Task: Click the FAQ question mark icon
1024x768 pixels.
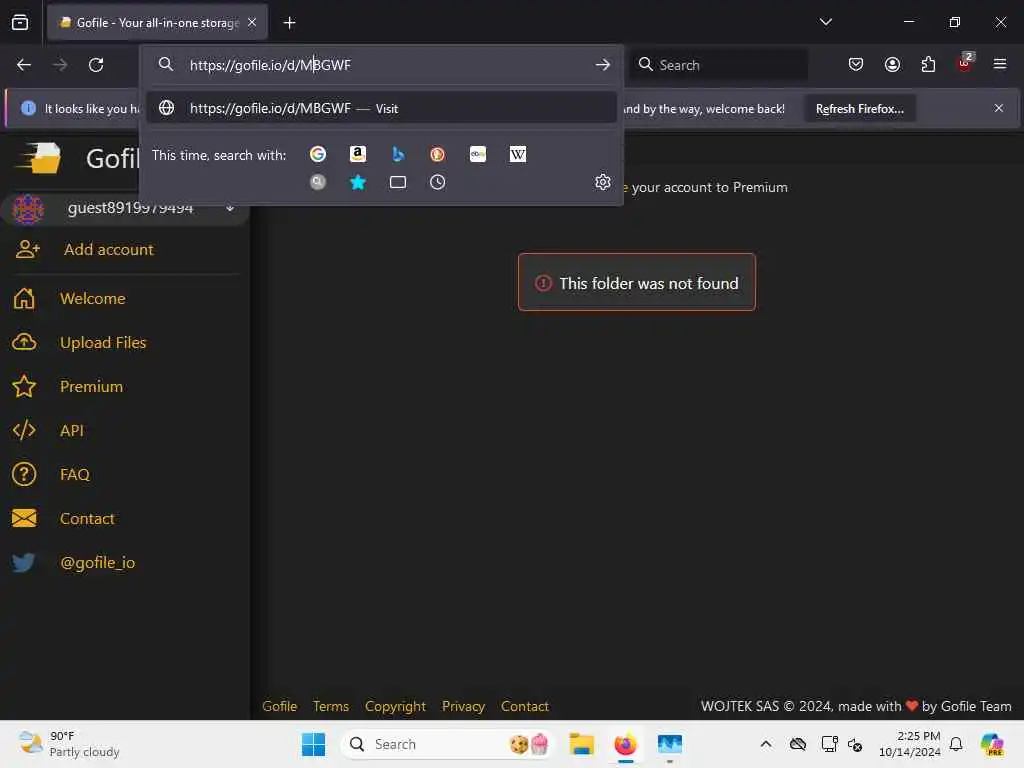Action: point(24,475)
